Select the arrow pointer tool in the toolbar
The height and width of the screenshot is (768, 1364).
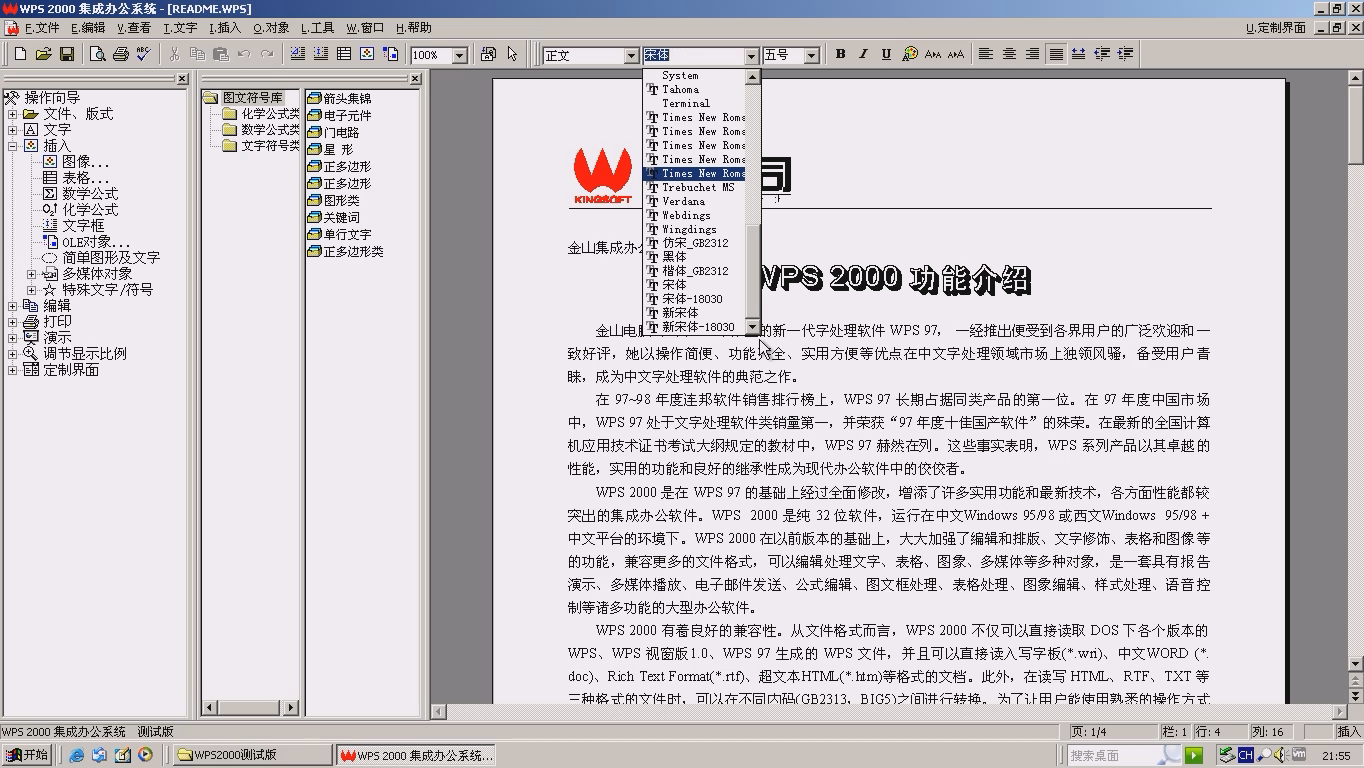(512, 54)
